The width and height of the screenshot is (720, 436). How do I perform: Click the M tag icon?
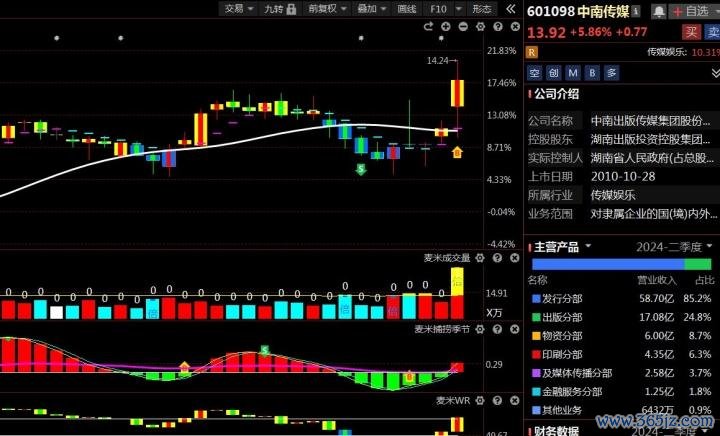(x=573, y=73)
